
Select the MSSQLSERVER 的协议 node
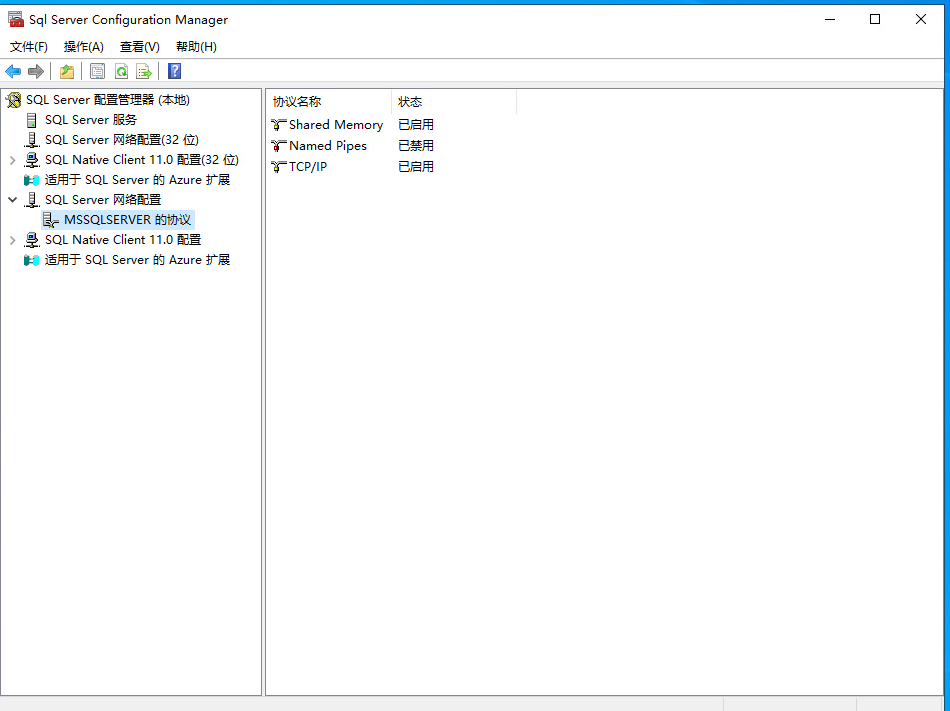127,220
